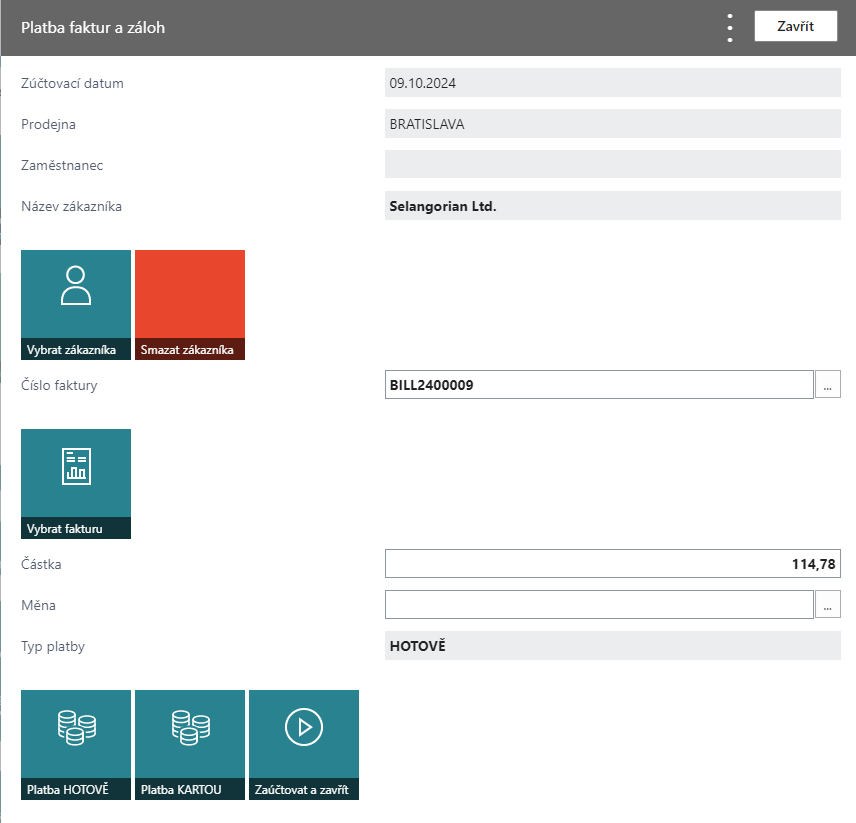Click the Platba faktur a záloh title
The width and height of the screenshot is (856, 823).
click(93, 27)
